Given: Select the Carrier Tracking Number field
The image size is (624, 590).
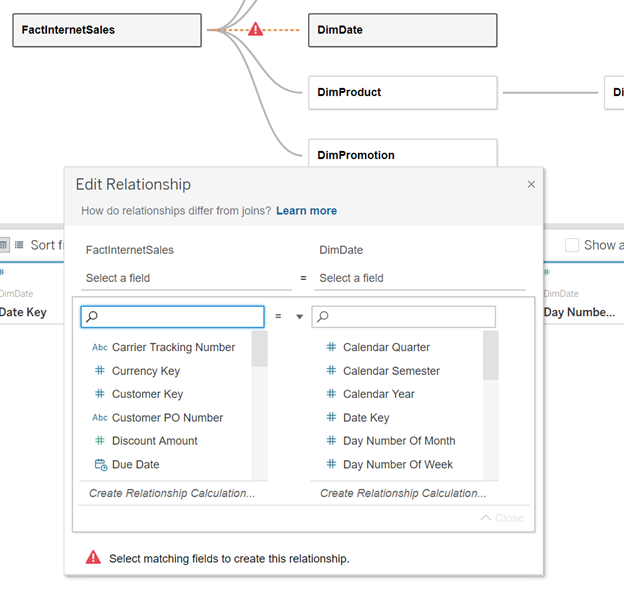Looking at the screenshot, I should pos(173,348).
